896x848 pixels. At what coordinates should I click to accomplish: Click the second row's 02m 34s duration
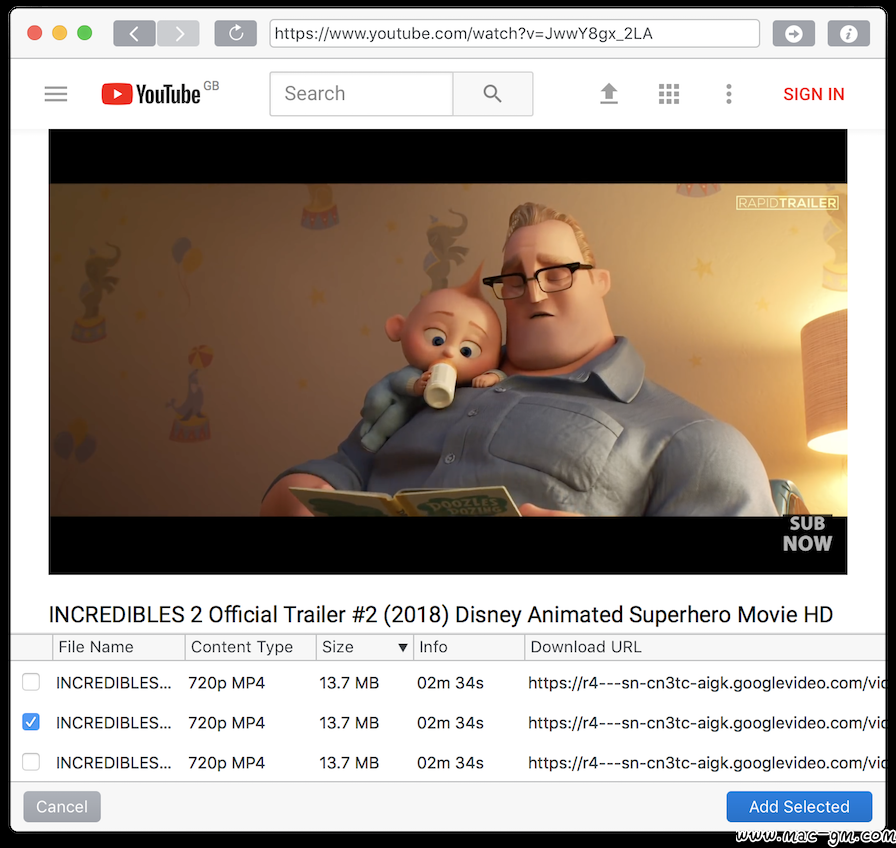[x=450, y=723]
